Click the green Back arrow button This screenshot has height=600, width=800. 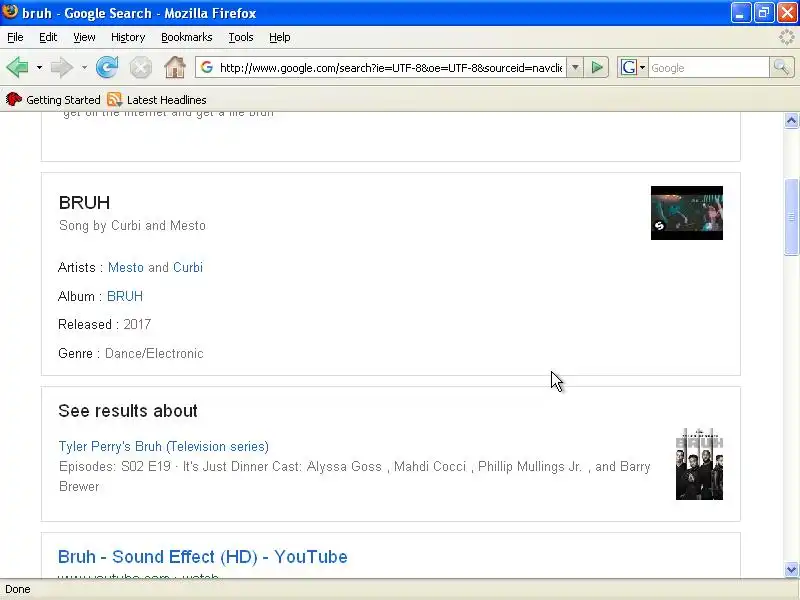point(17,67)
